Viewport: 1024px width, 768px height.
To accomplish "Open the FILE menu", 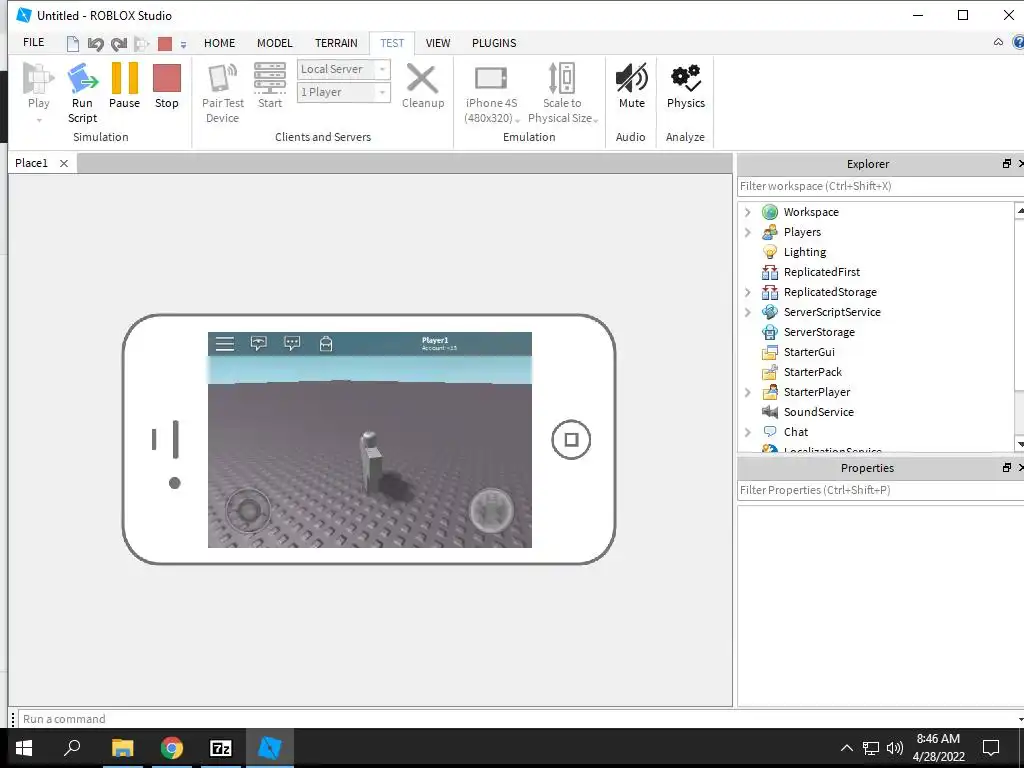I will 34,42.
